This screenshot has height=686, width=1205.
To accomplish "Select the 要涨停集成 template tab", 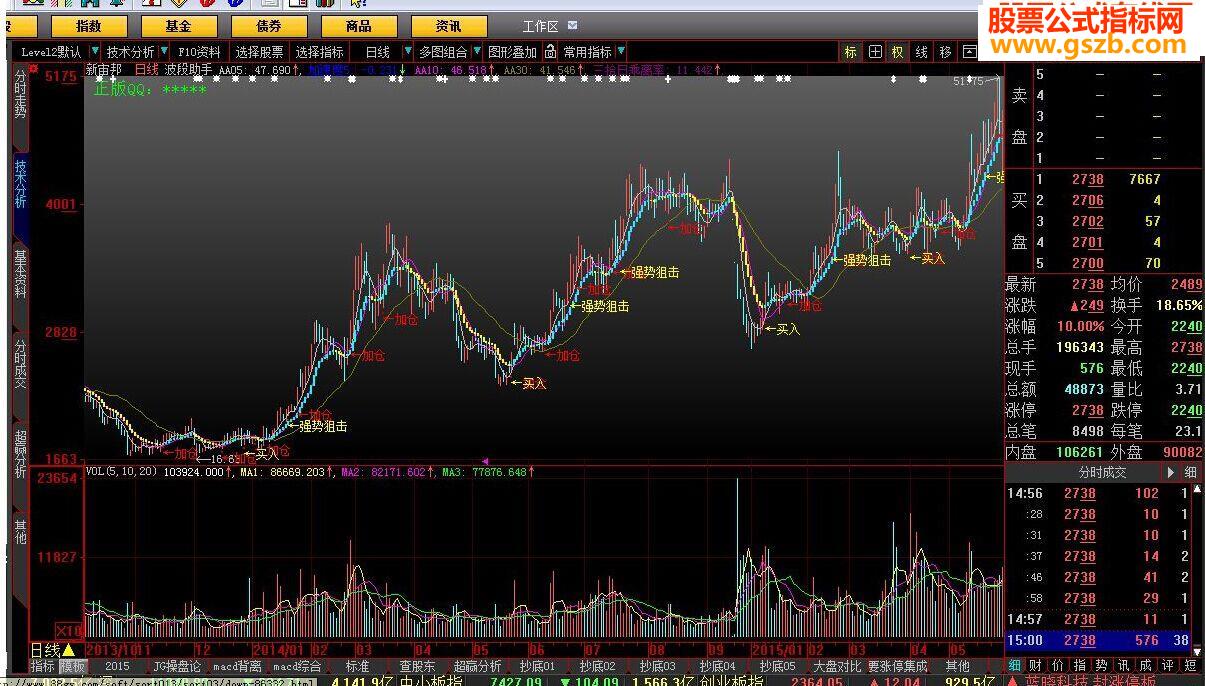I will 897,666.
